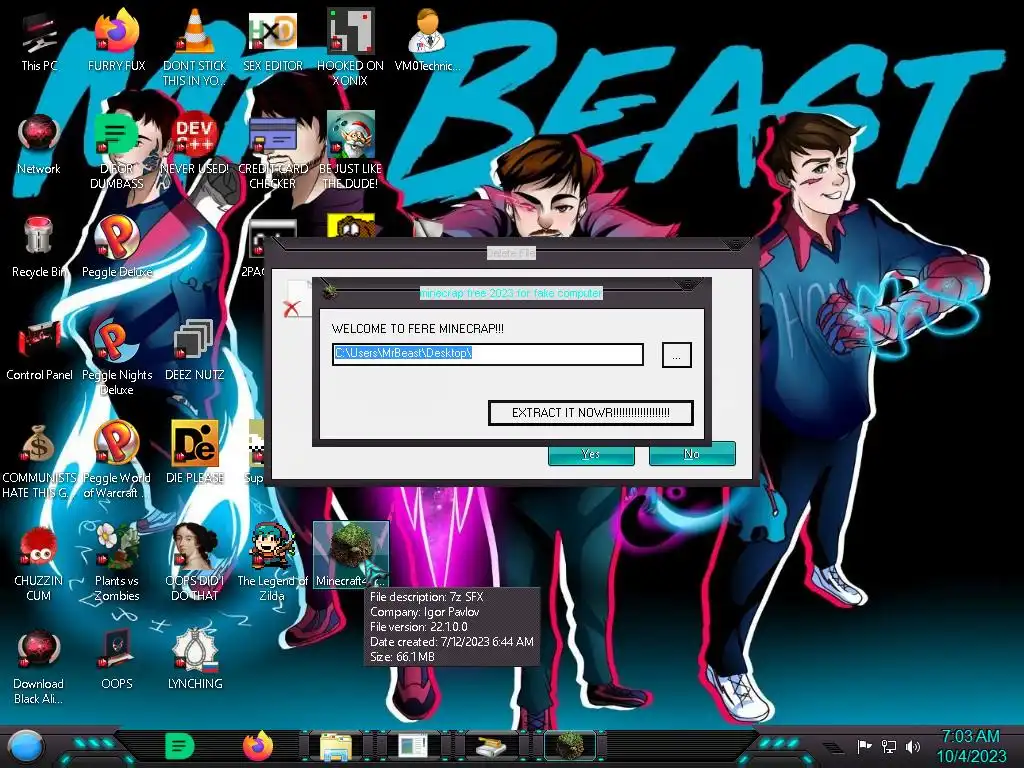Click the WELCOME TO FERE MINECRAP!!! label

(418, 328)
